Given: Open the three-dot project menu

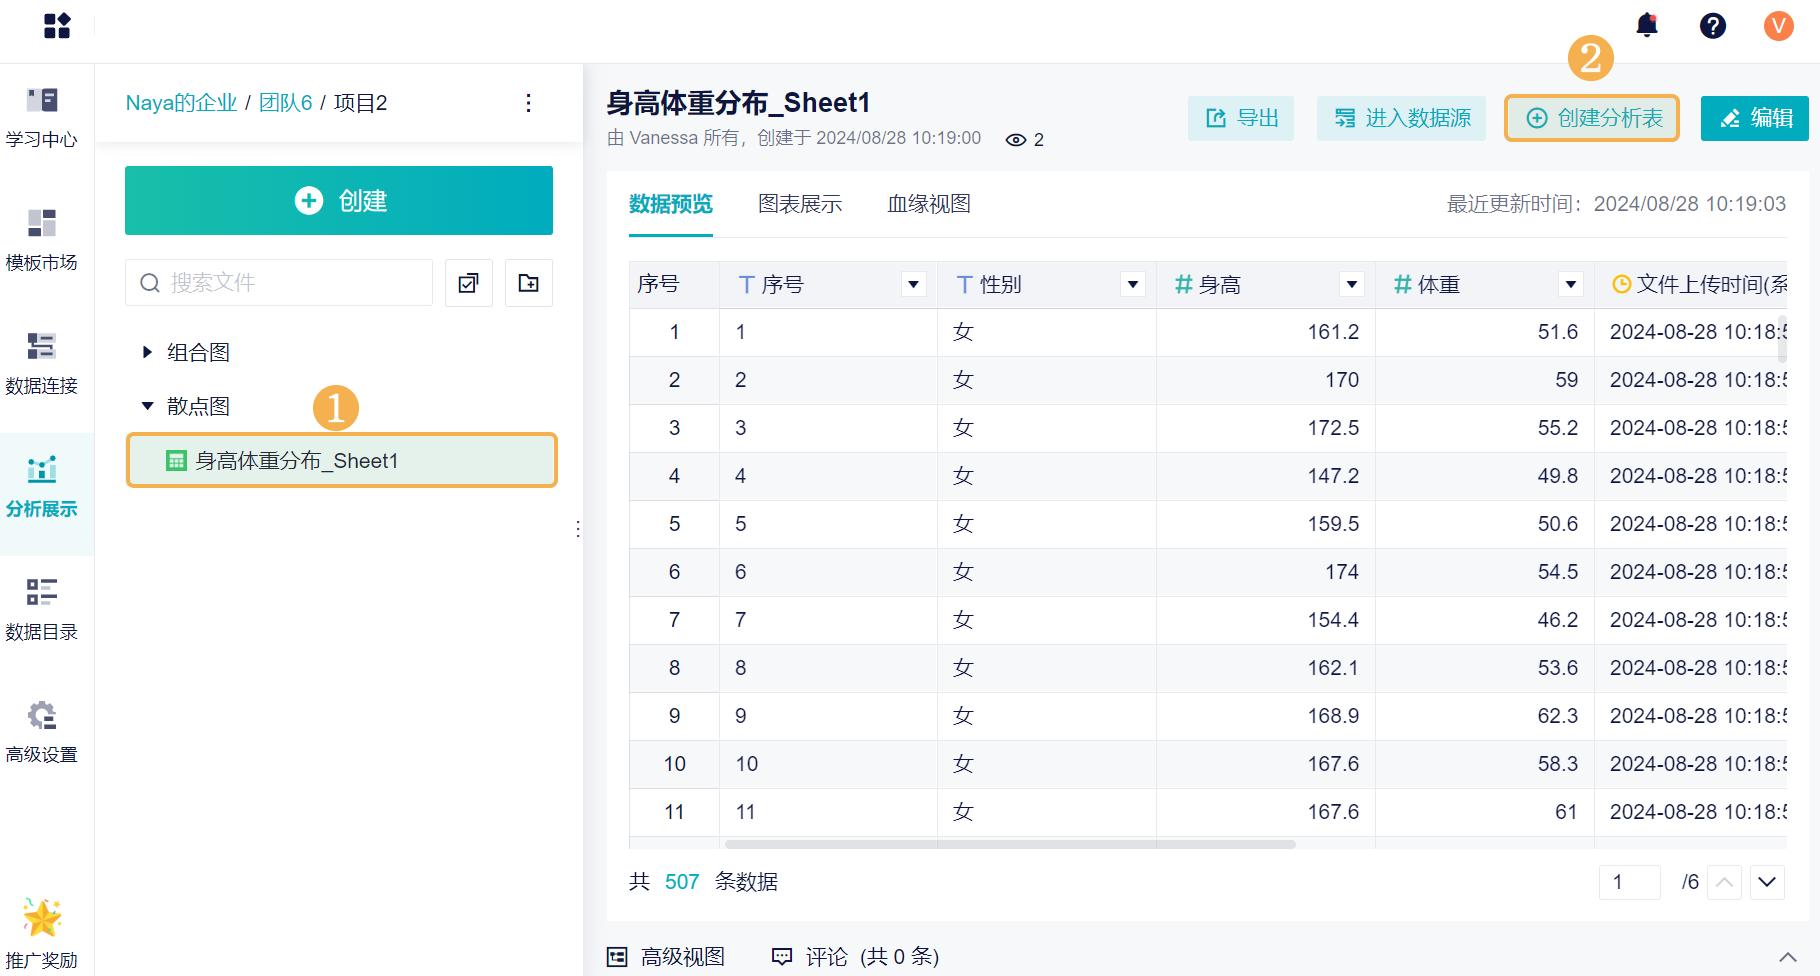Looking at the screenshot, I should click(x=528, y=103).
